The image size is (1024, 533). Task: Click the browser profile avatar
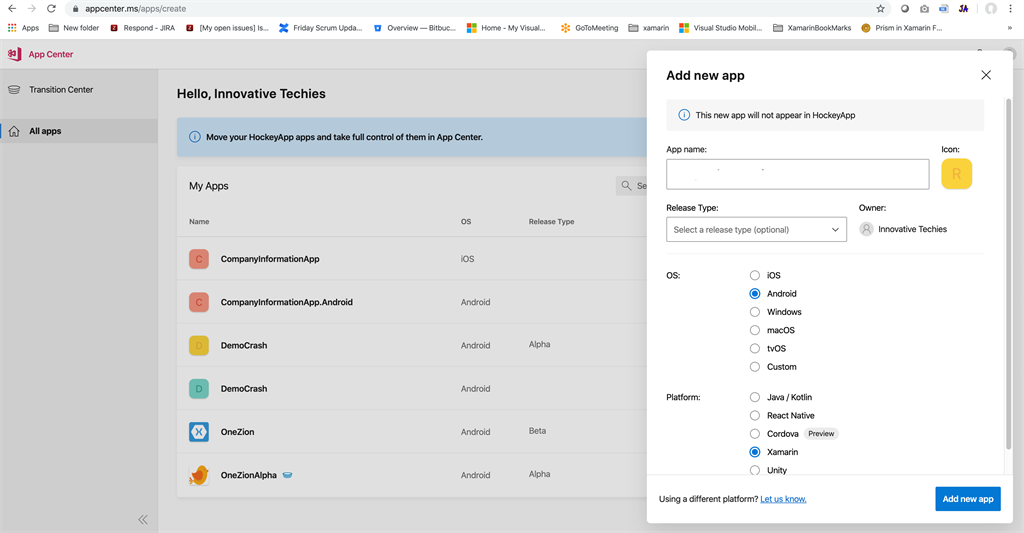[991, 8]
